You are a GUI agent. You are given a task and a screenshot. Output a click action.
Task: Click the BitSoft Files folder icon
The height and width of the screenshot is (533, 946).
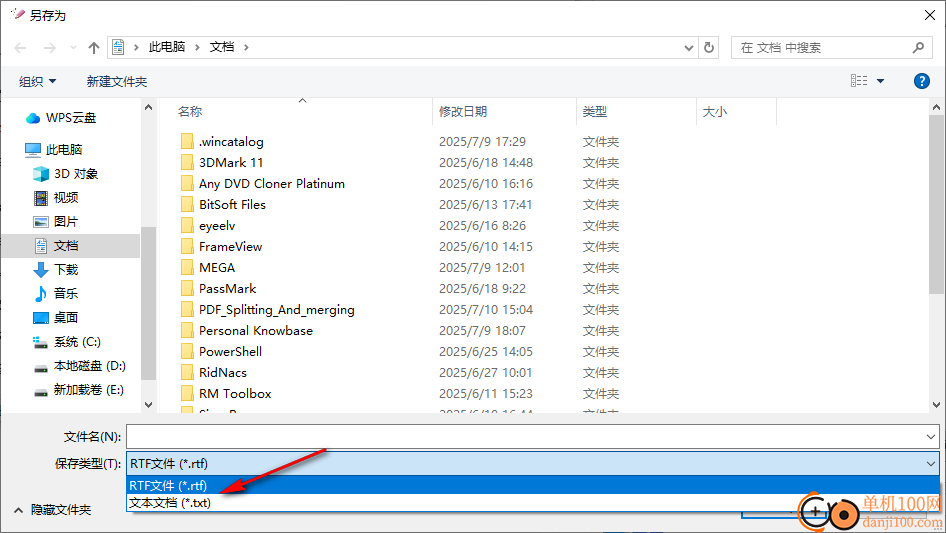[x=188, y=205]
